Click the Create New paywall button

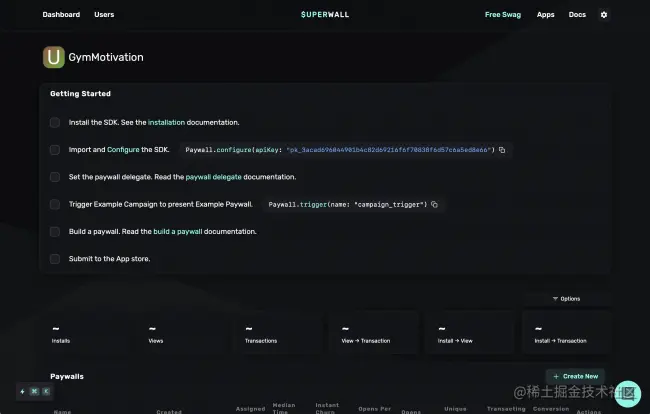(x=575, y=376)
